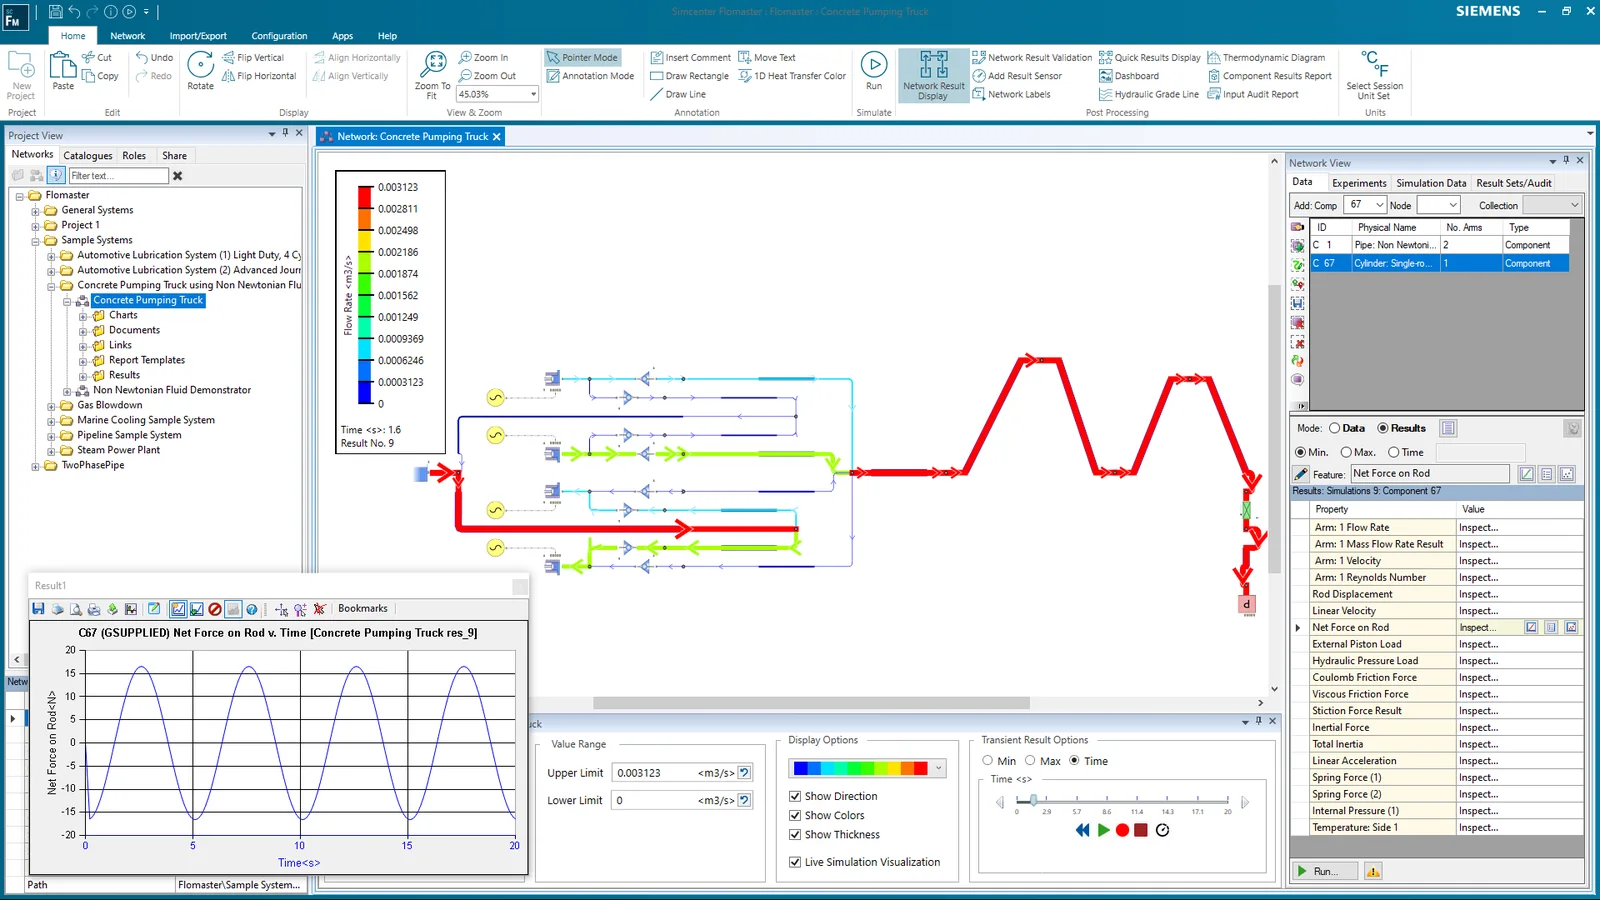This screenshot has height=900, width=1600.
Task: Open the Collection dropdown
Action: point(1574,205)
